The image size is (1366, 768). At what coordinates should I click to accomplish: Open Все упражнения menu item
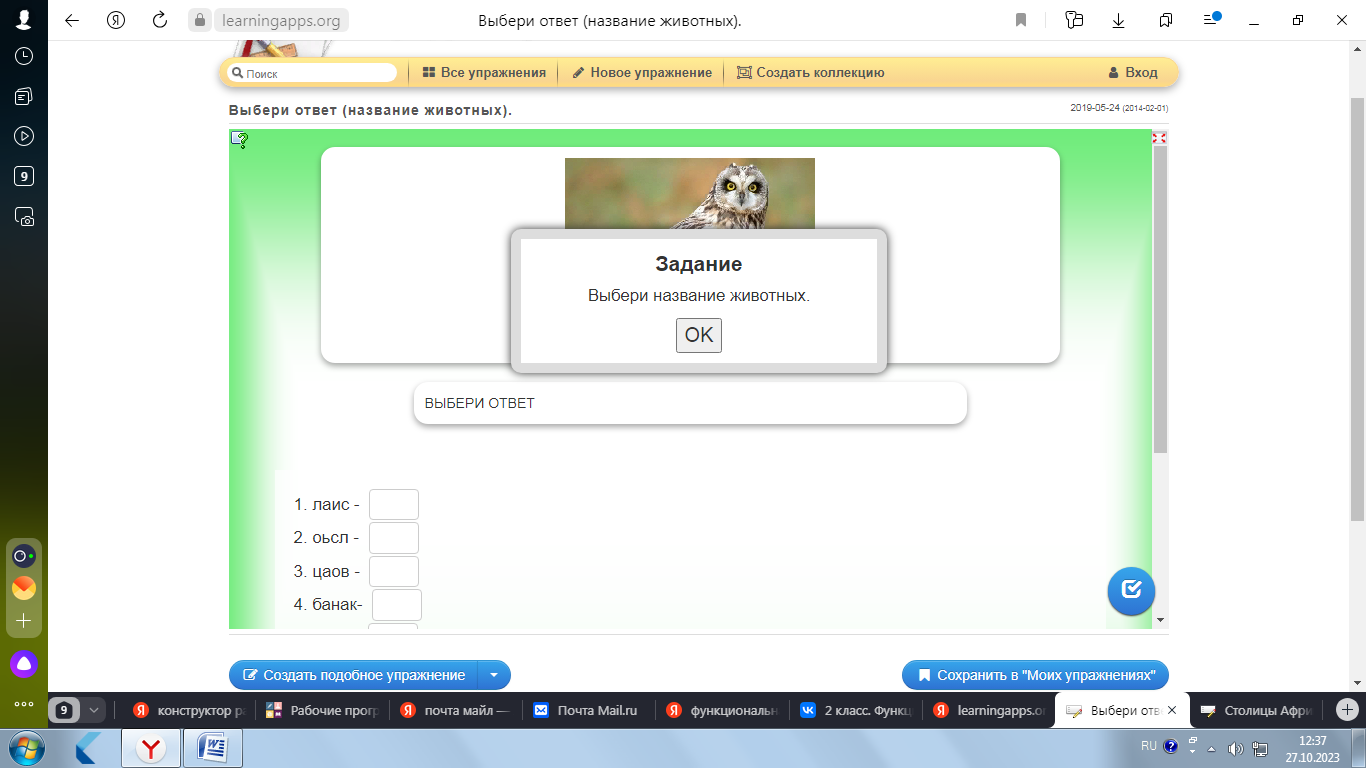(484, 73)
